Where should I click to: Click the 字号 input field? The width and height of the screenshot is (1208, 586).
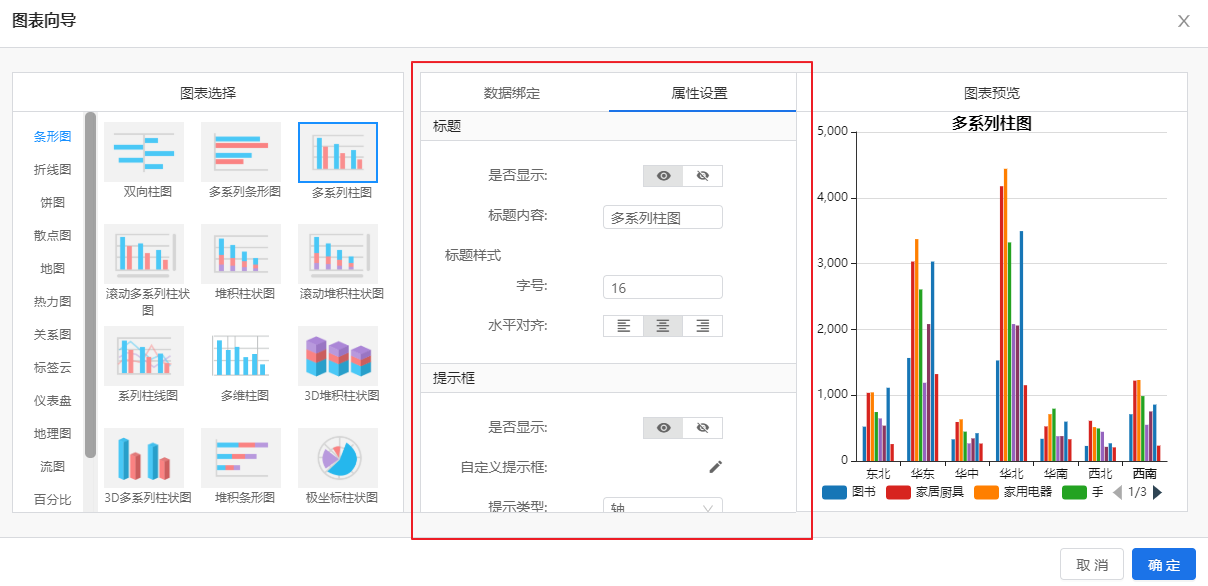click(x=663, y=287)
